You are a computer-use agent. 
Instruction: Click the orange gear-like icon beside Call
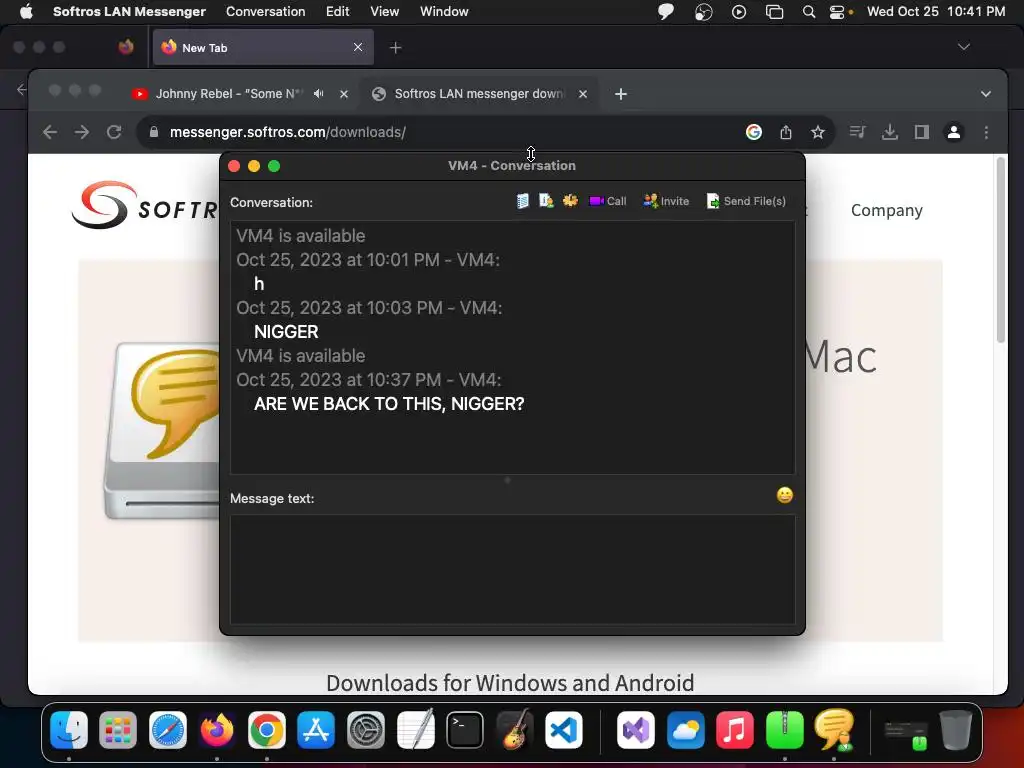[x=570, y=200]
